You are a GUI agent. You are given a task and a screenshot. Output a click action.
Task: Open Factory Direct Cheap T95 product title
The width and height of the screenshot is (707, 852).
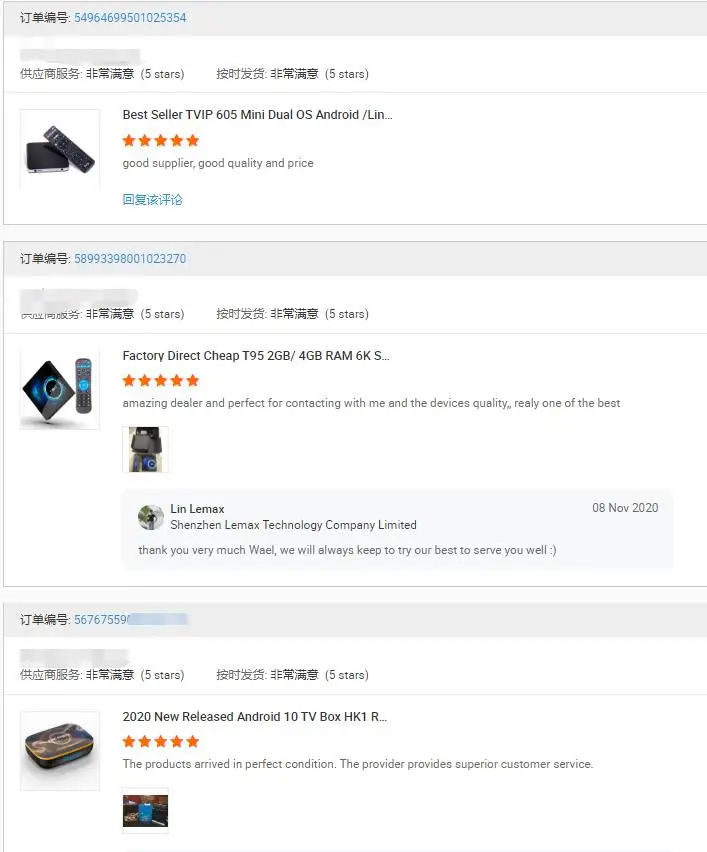255,355
